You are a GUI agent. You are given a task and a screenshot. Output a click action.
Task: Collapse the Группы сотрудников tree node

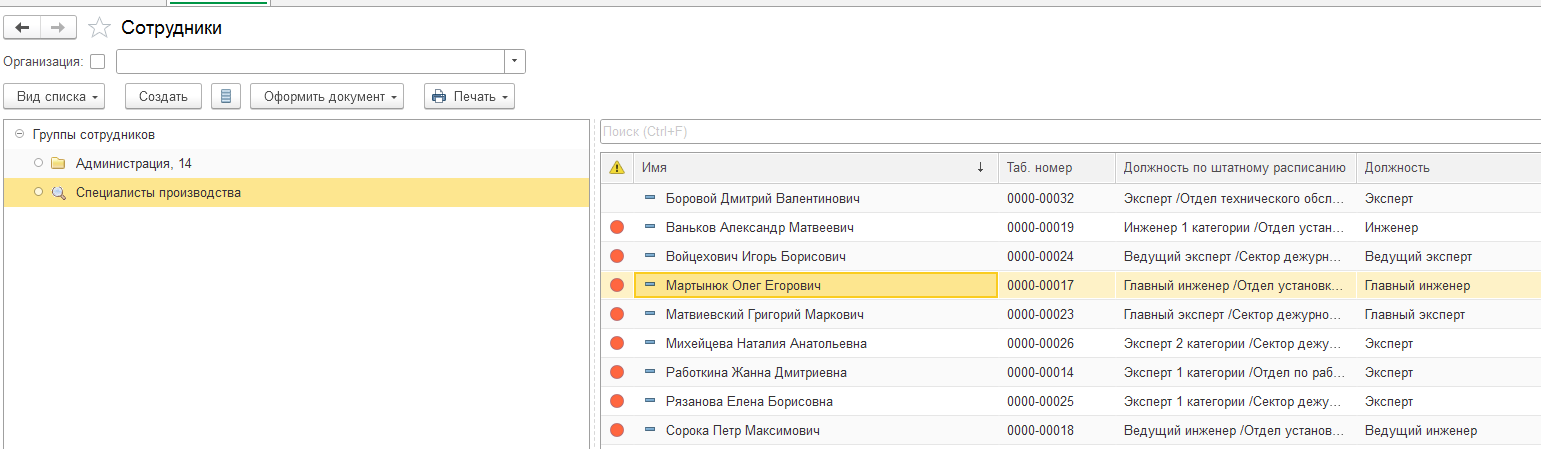coord(20,134)
